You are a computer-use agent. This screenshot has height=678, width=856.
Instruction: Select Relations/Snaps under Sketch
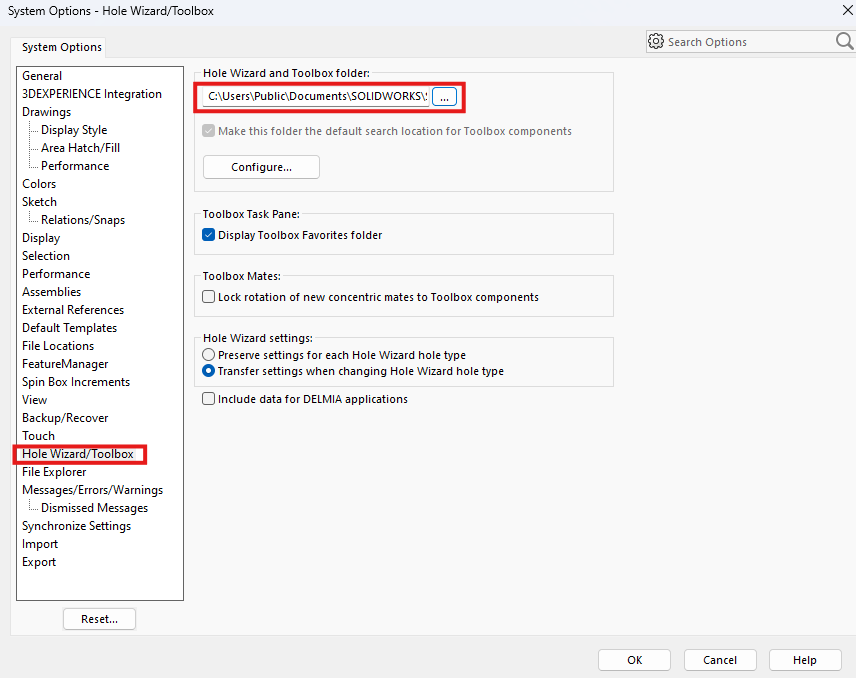tap(83, 220)
